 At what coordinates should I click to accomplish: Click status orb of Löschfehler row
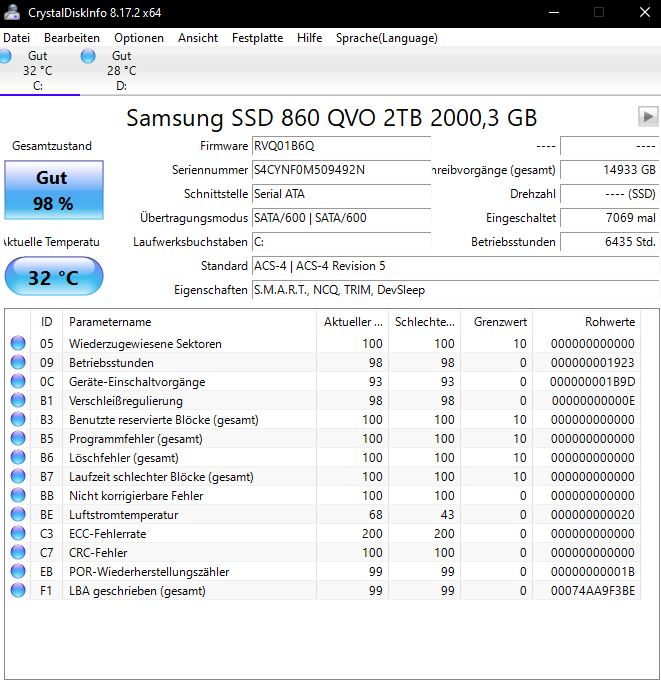18,457
